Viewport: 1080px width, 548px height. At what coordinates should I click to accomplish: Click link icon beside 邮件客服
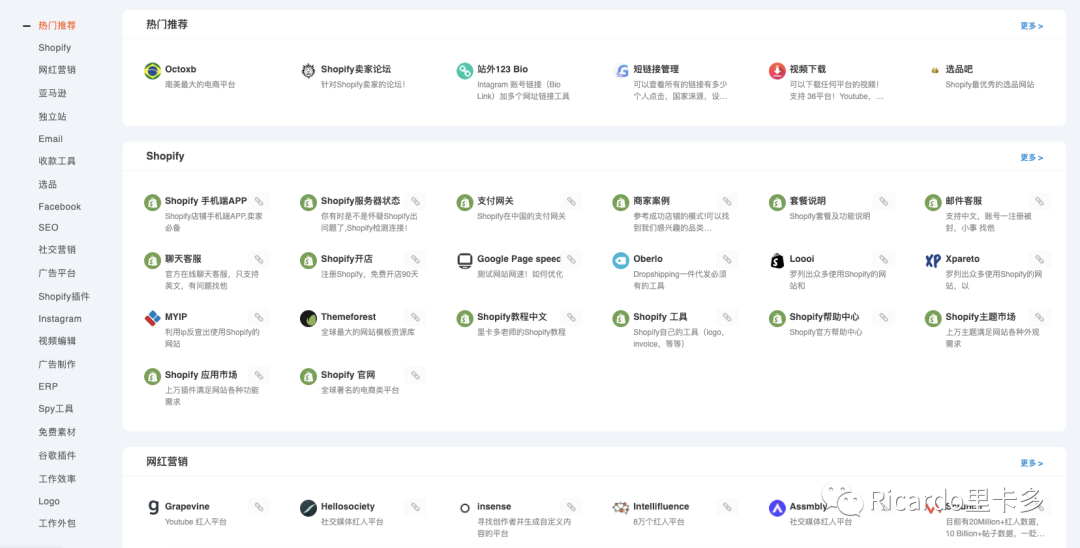(x=1039, y=202)
